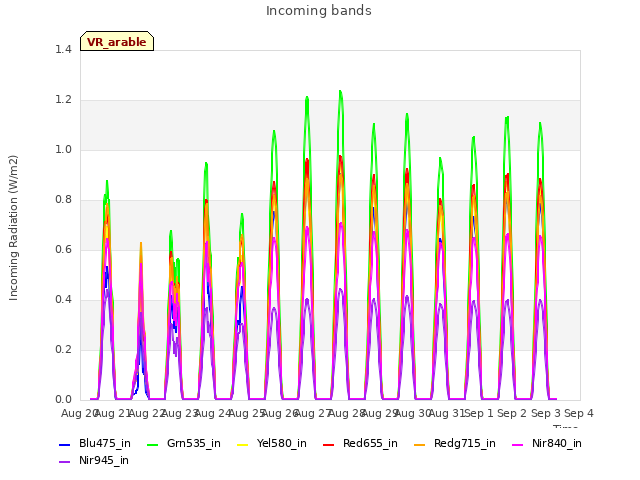Click the purple Nir945_in legend swatch
Screen dimensions: 640x480
tap(64, 462)
